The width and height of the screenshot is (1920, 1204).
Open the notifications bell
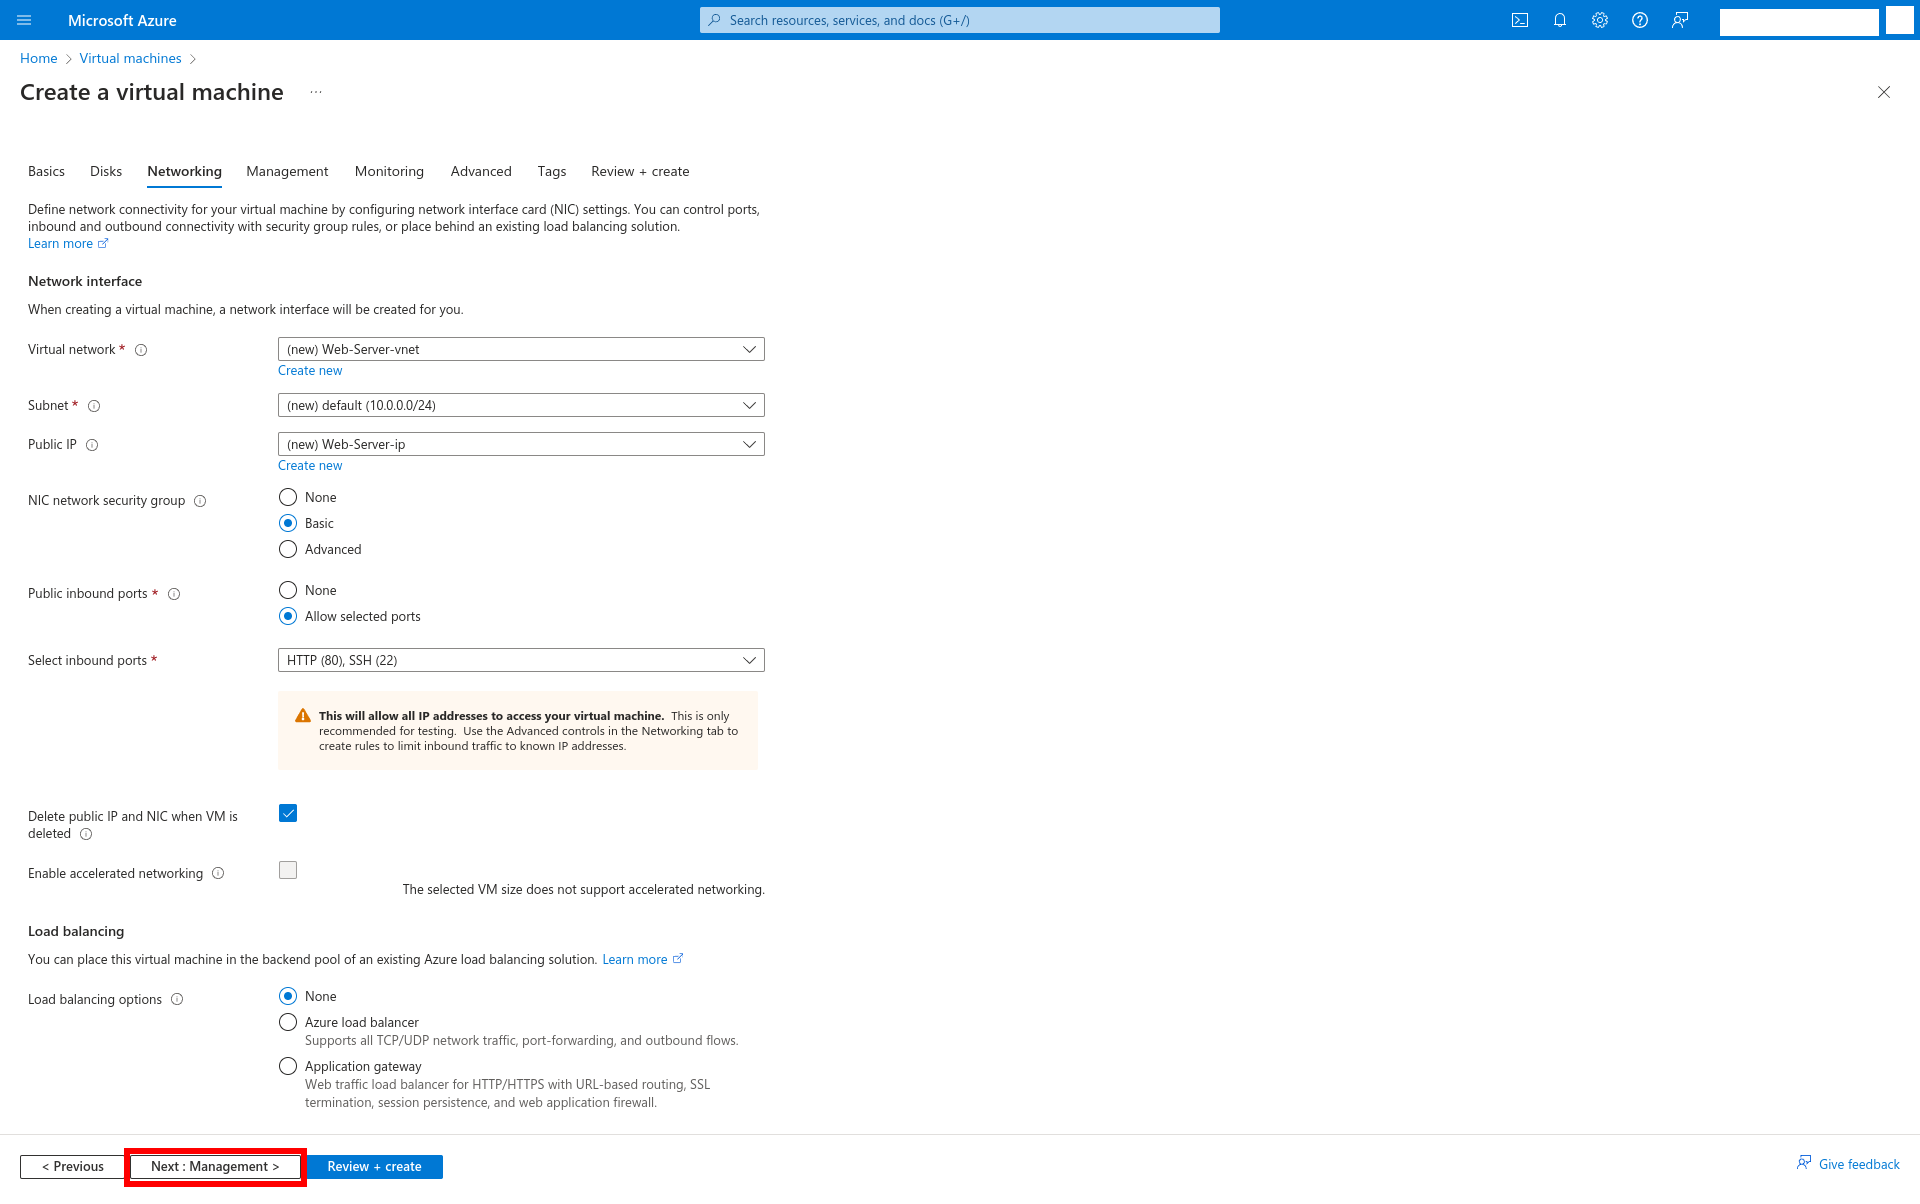pyautogui.click(x=1560, y=20)
